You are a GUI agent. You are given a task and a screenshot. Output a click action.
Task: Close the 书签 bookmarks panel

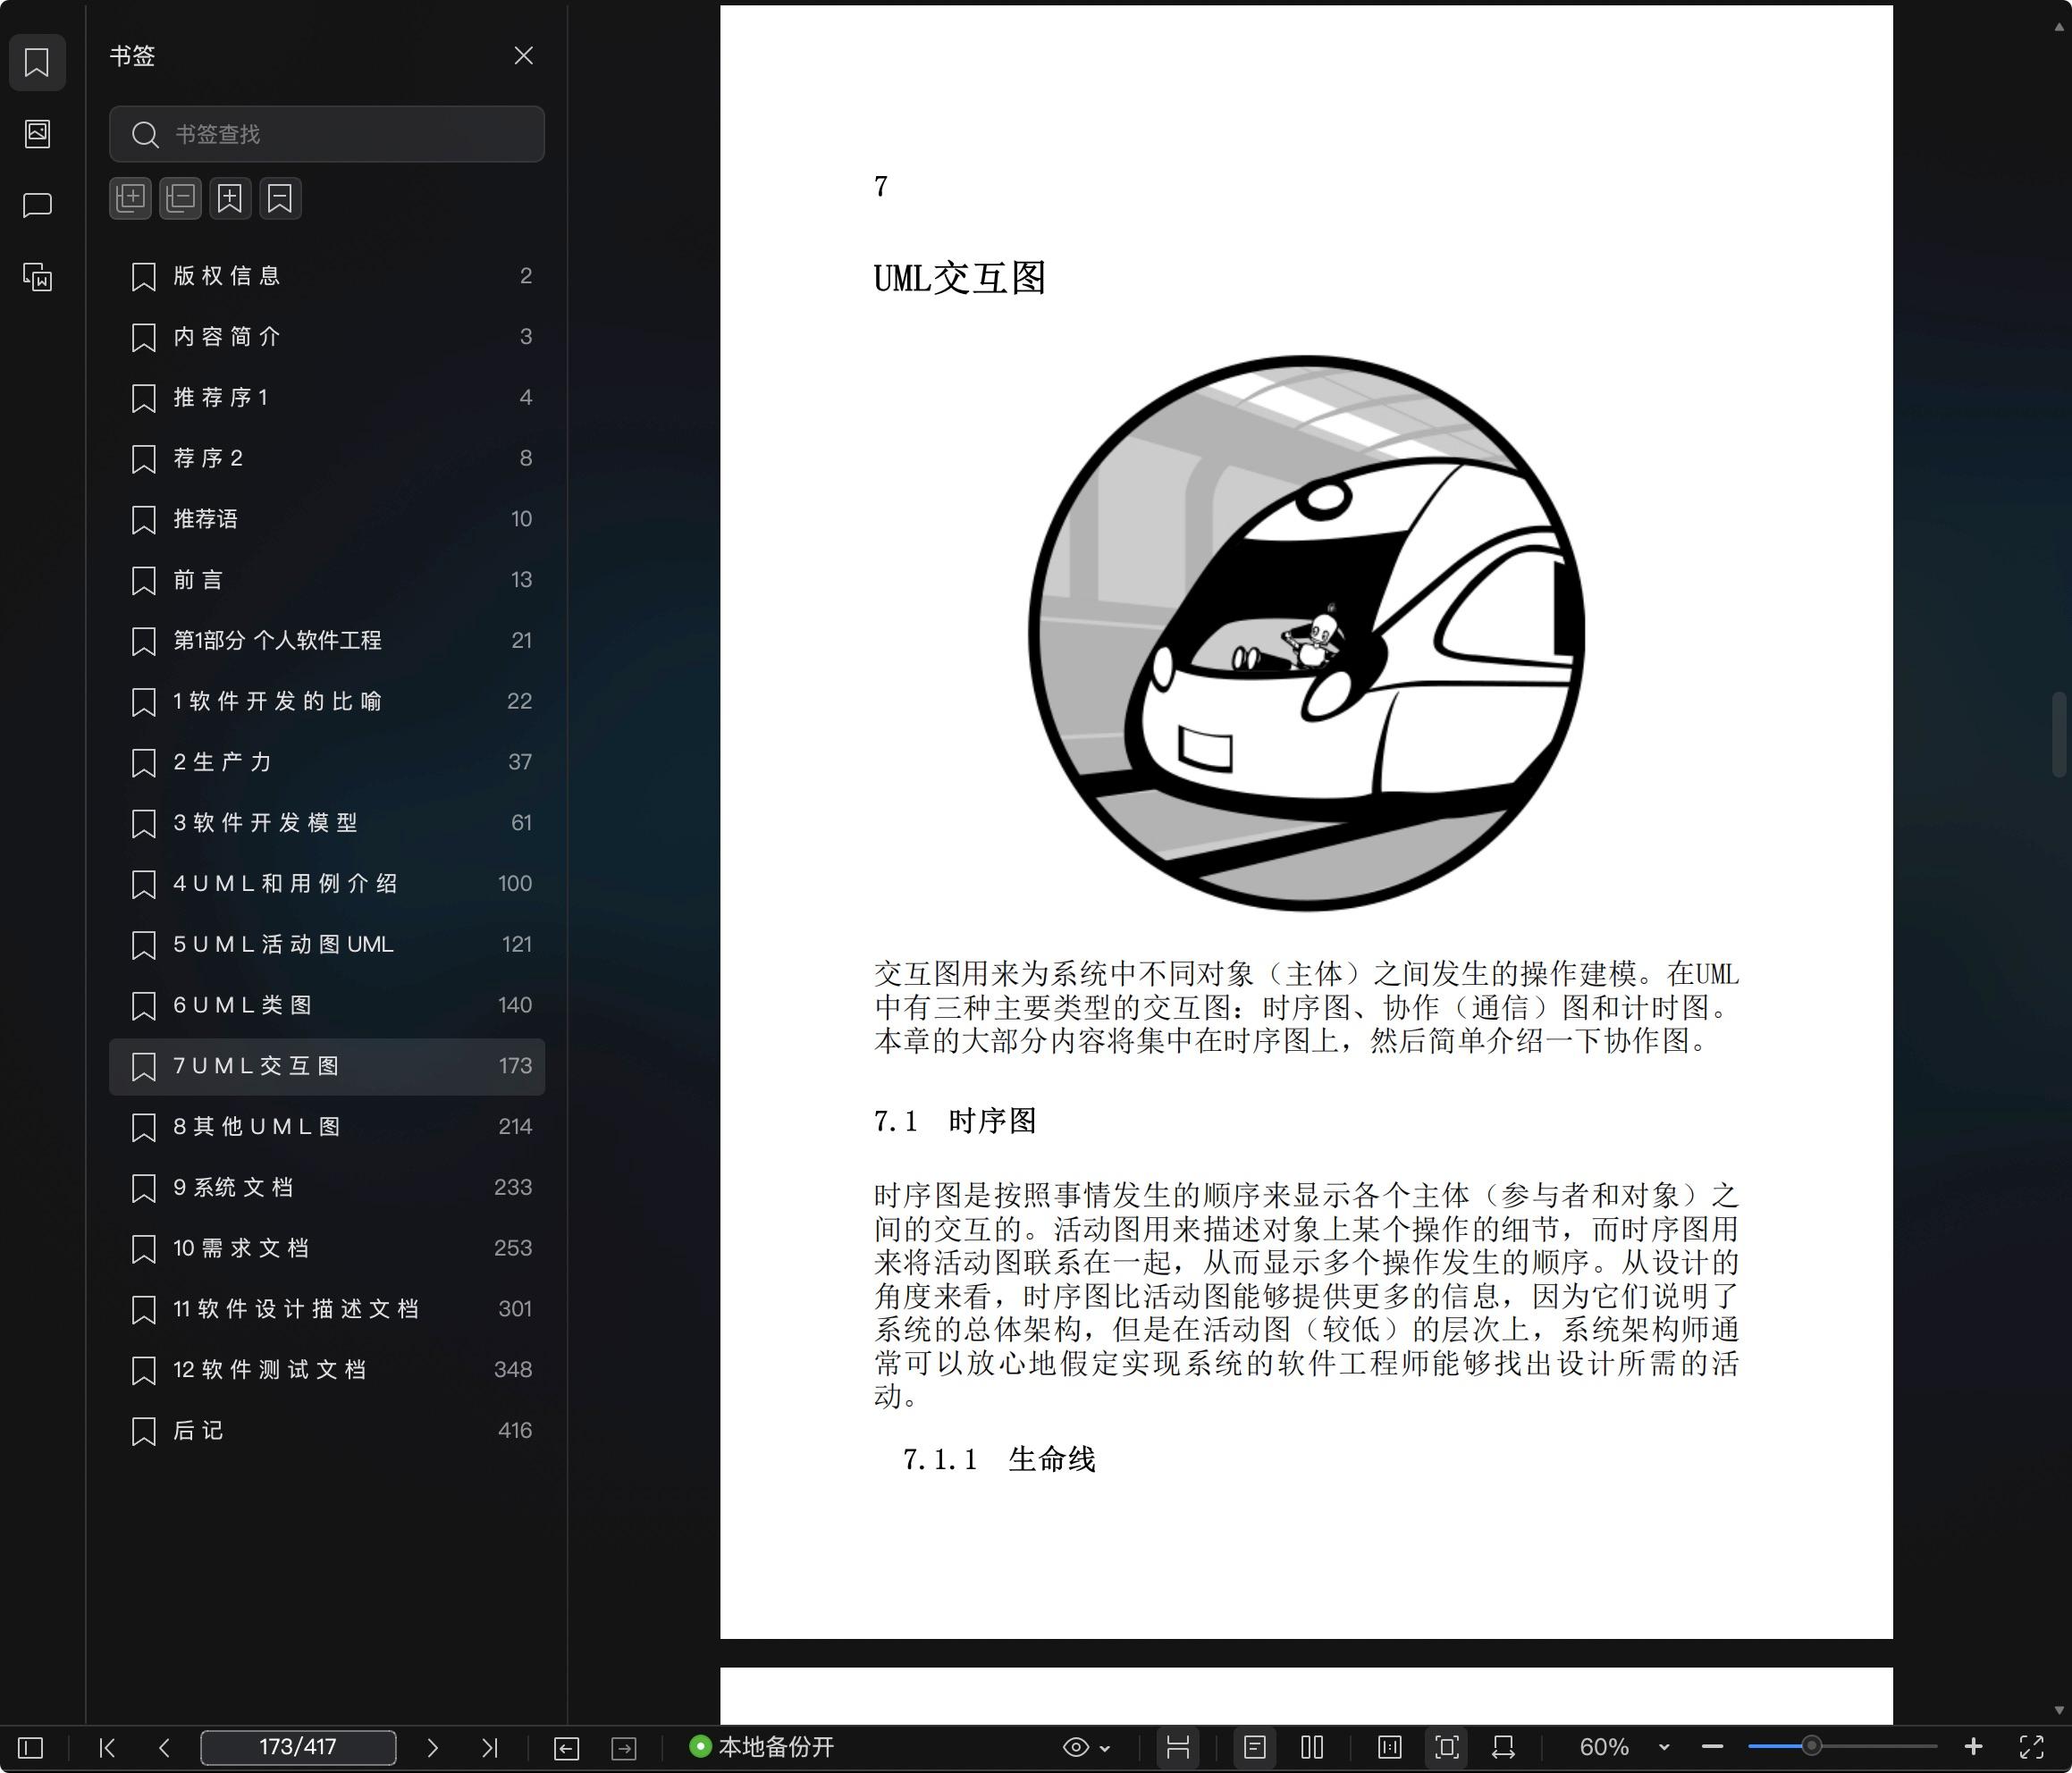coord(523,56)
